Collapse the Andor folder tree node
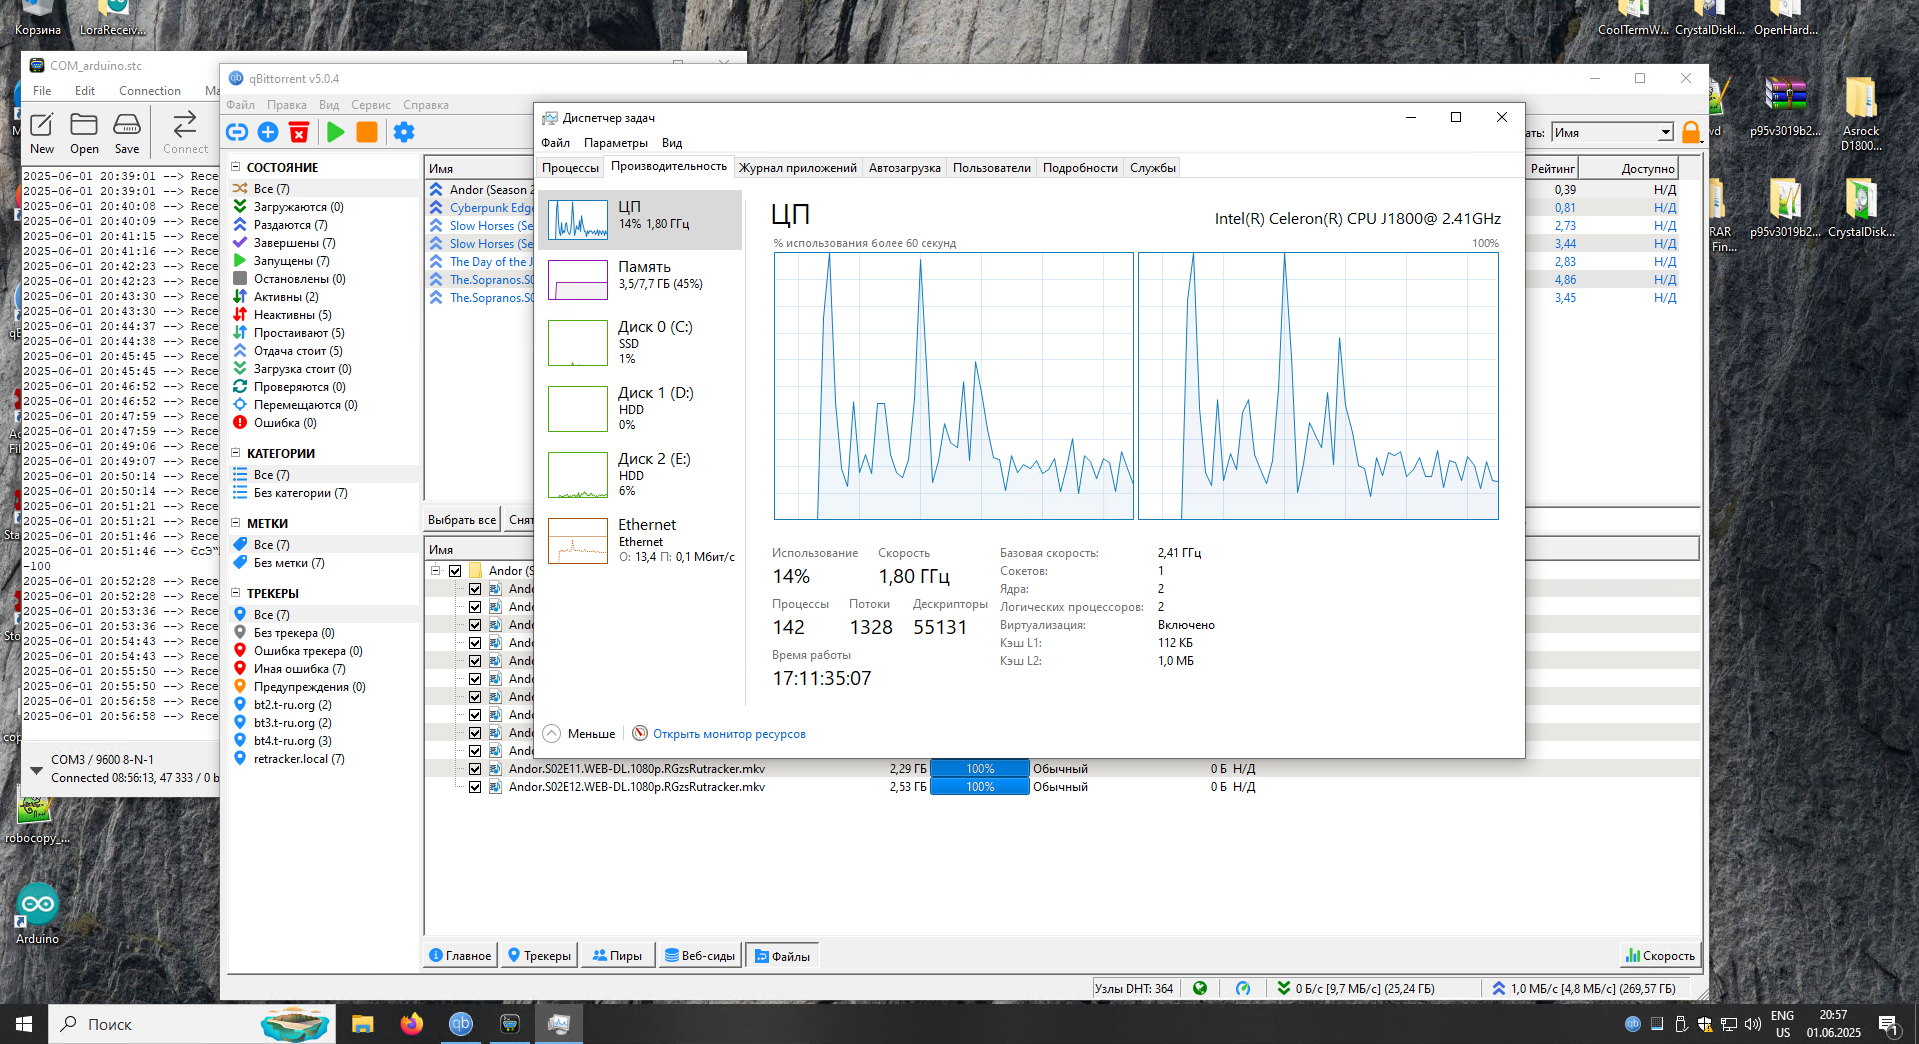Screen dimensions: 1919x1044 pos(436,571)
